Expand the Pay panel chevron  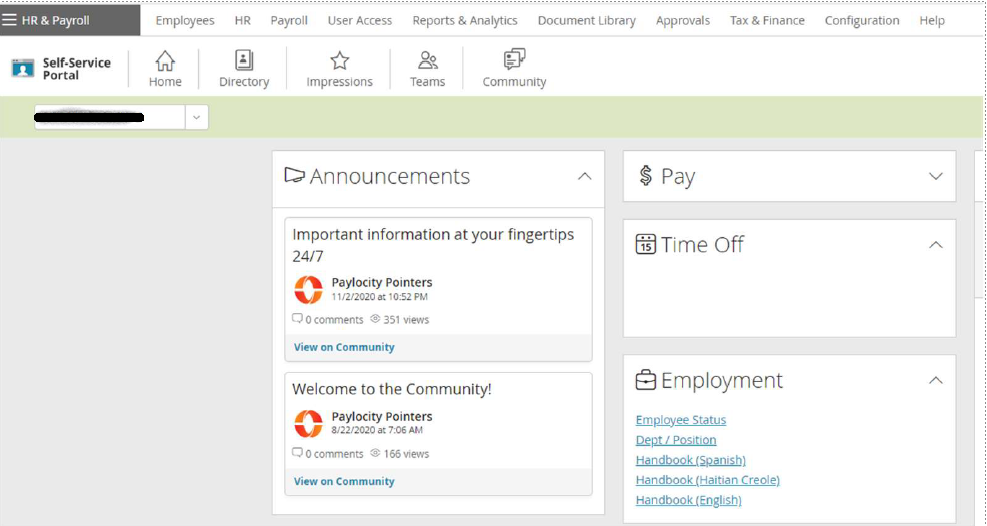click(x=935, y=176)
